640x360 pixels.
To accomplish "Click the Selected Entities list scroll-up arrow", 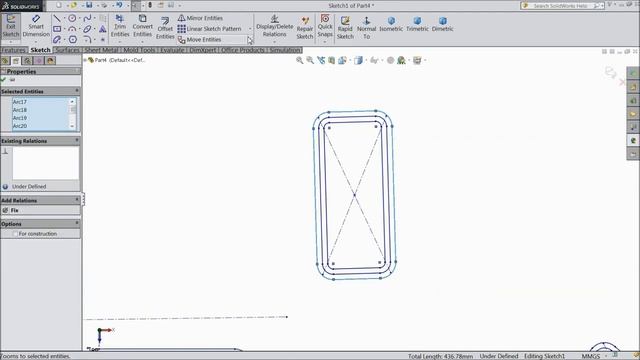I will point(72,101).
